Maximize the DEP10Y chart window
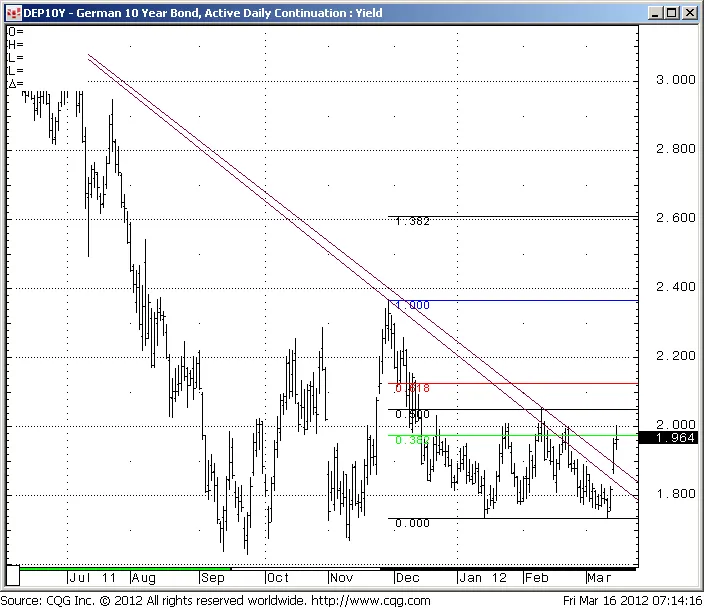 coord(673,12)
